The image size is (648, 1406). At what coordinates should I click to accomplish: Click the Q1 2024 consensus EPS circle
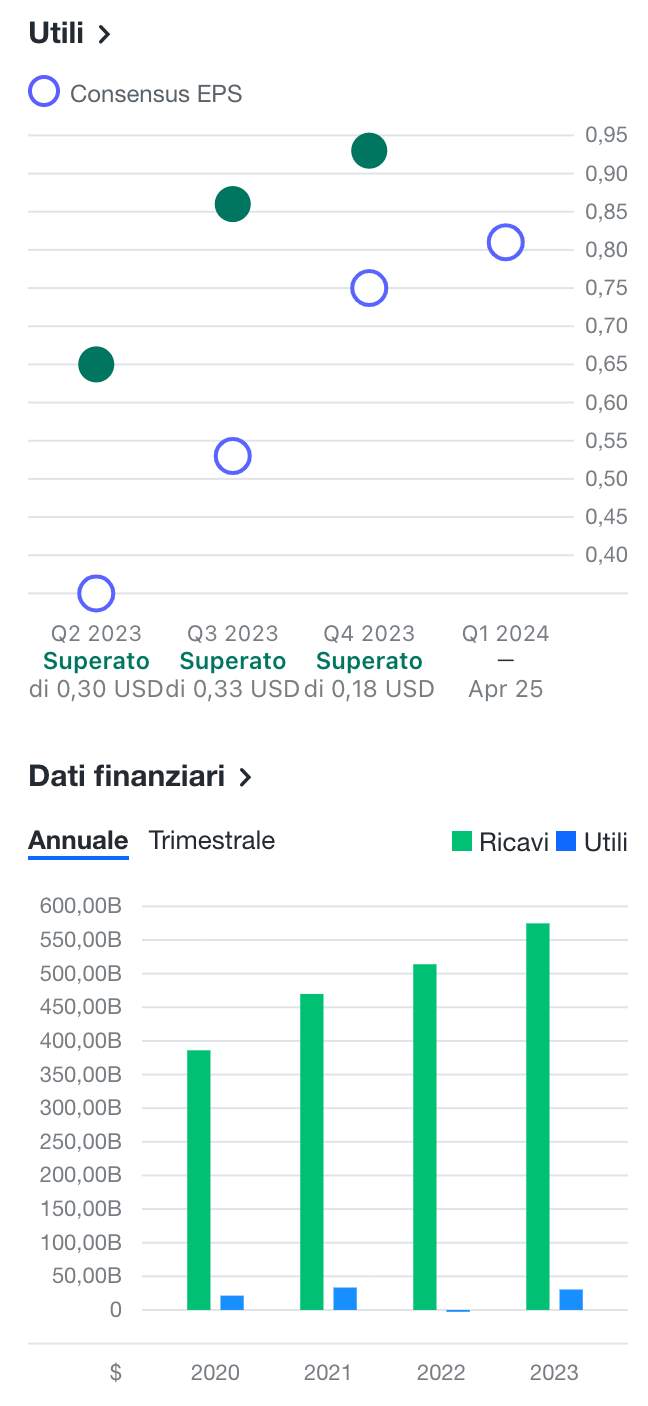[506, 242]
